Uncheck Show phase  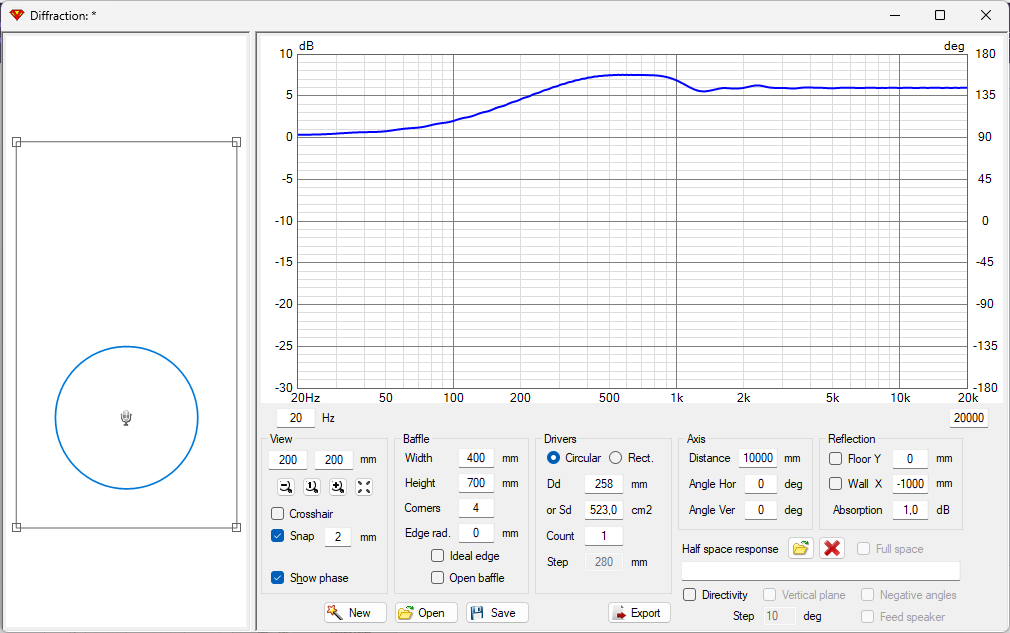278,578
